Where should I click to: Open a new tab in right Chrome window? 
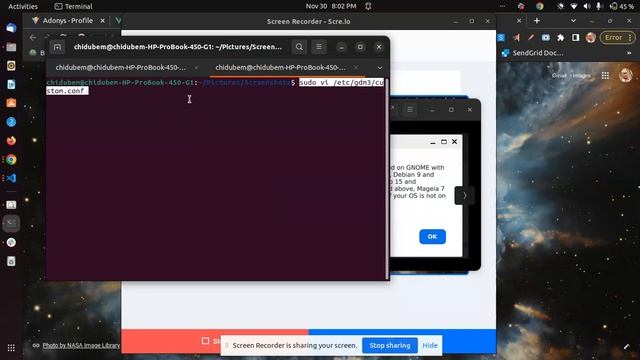click(537, 20)
